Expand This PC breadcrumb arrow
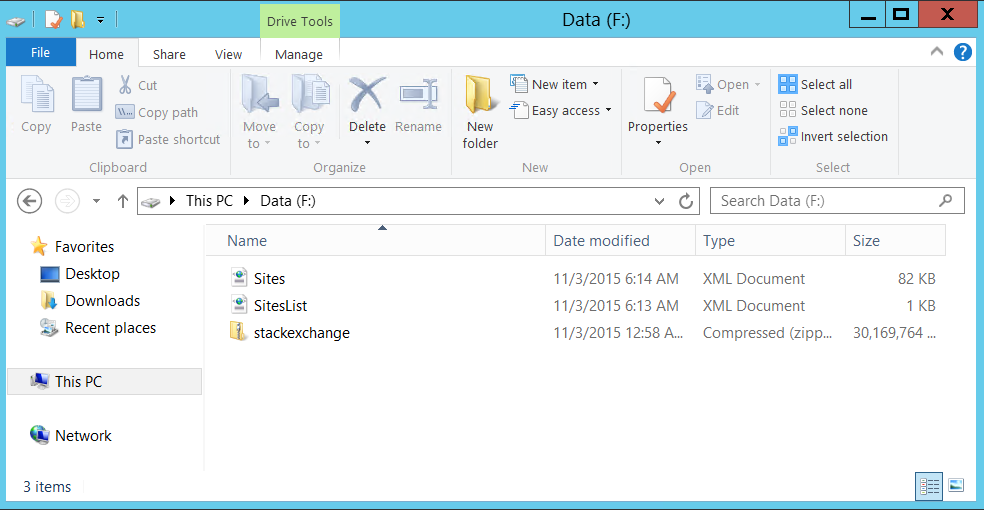 [247, 201]
